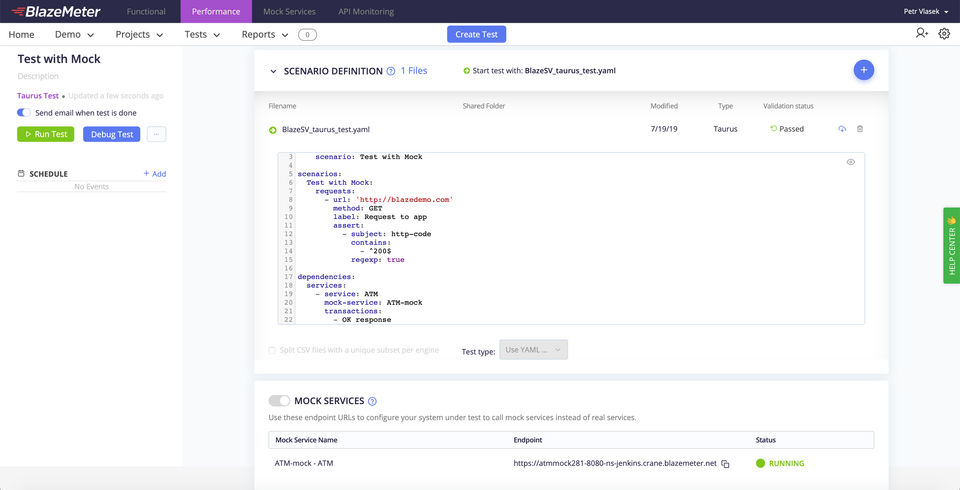
Task: Click the Description field
Action: click(38, 77)
